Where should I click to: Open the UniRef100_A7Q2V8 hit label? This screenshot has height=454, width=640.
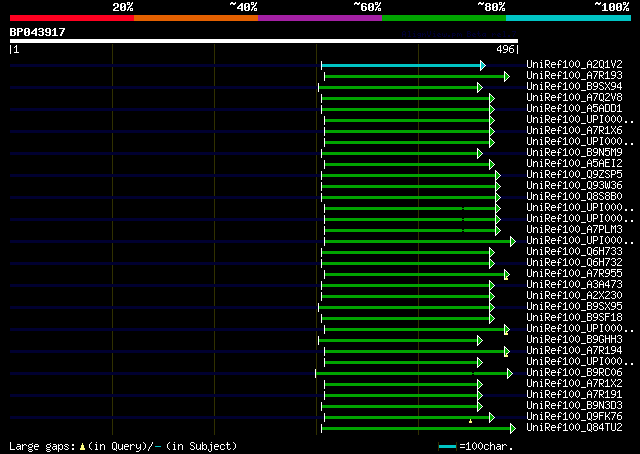tap(574, 98)
